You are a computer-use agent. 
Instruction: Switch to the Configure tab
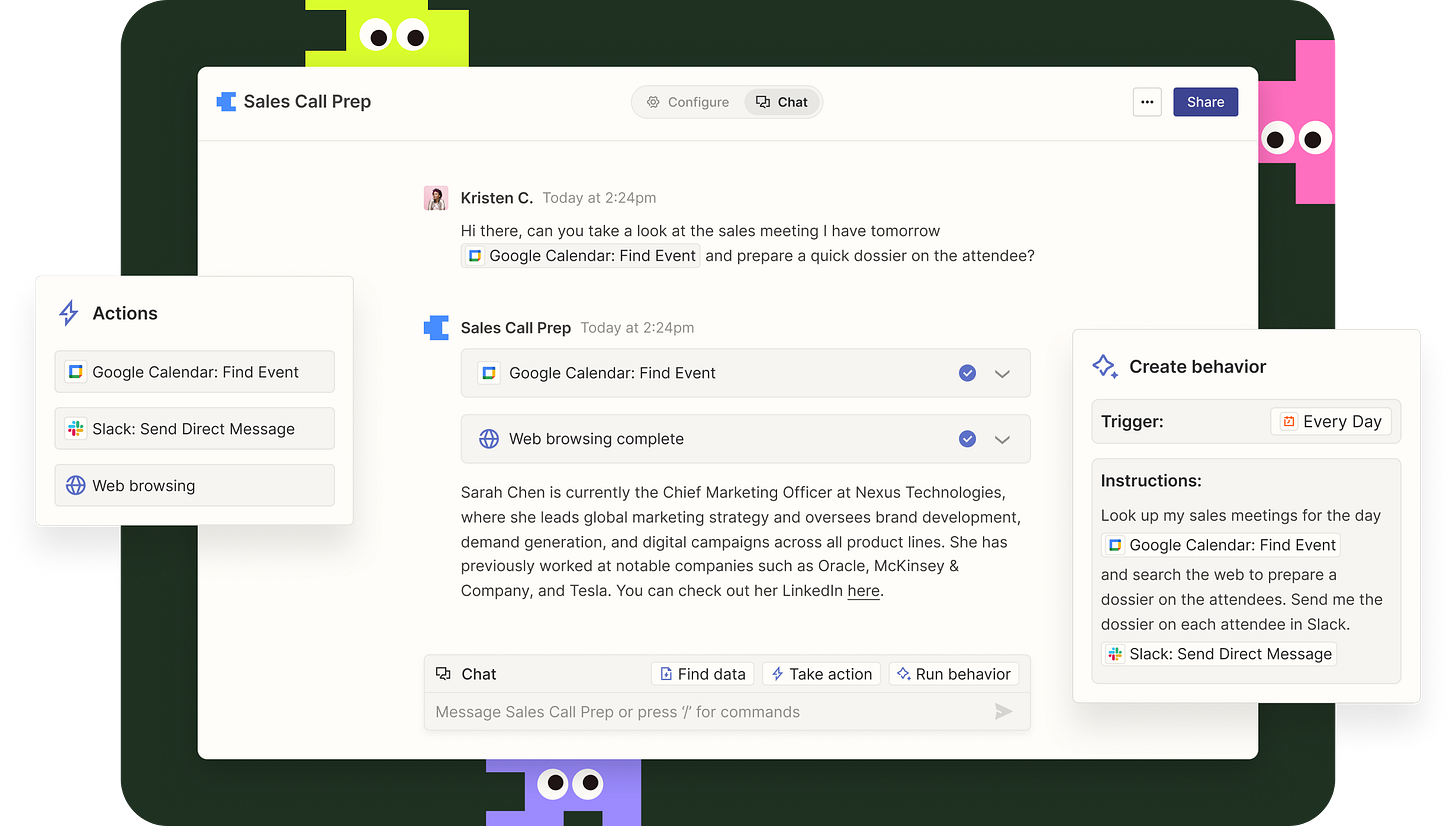click(x=688, y=102)
